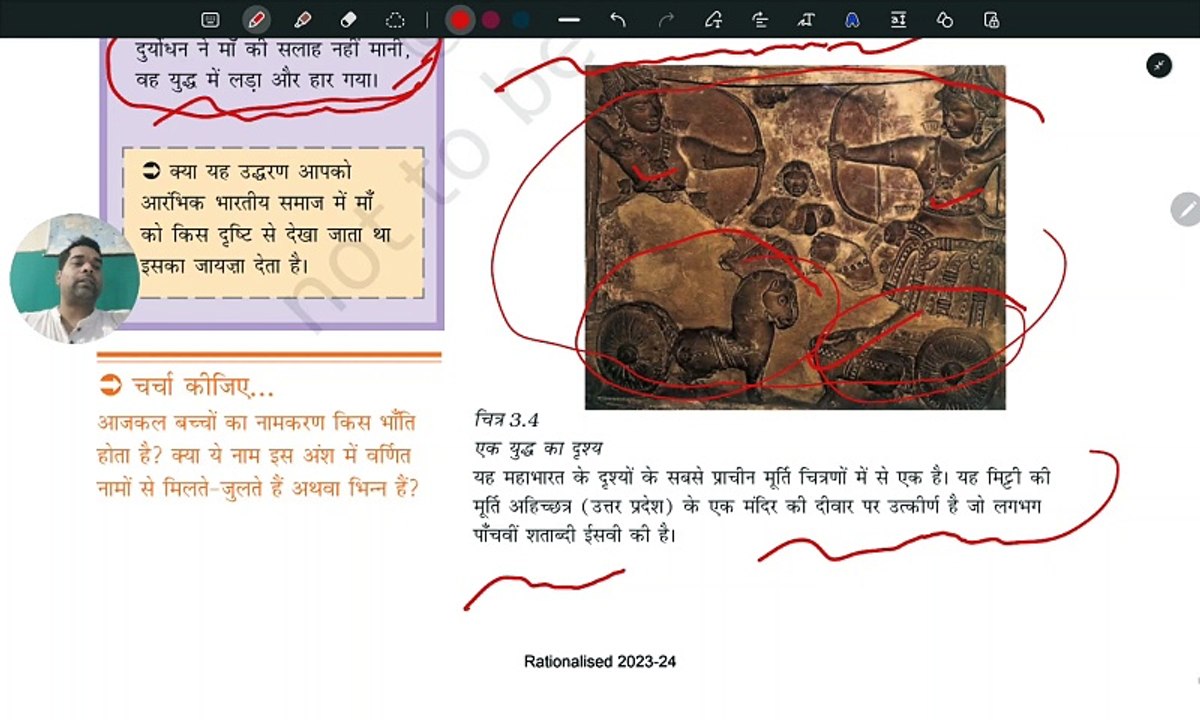
Task: Click the line starting 'आजकल बच्चों का नामकरण'
Action: (x=257, y=421)
